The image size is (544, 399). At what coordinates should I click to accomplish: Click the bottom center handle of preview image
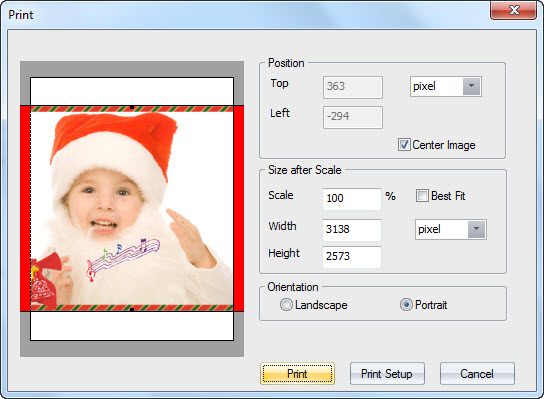(x=132, y=309)
